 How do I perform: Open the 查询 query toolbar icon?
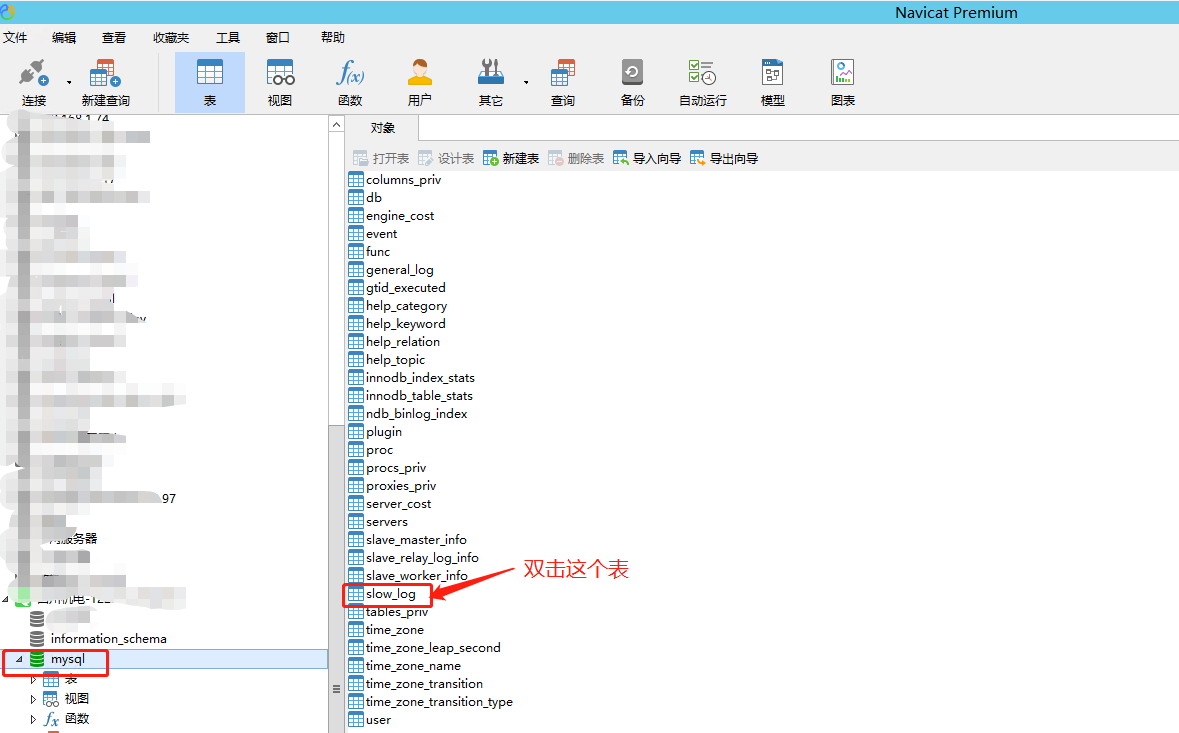562,83
